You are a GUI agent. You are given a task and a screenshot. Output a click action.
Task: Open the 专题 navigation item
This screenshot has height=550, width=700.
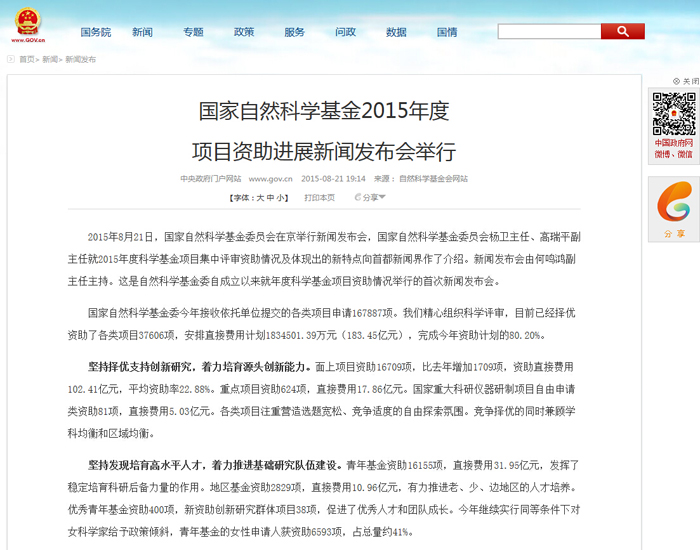click(x=193, y=32)
